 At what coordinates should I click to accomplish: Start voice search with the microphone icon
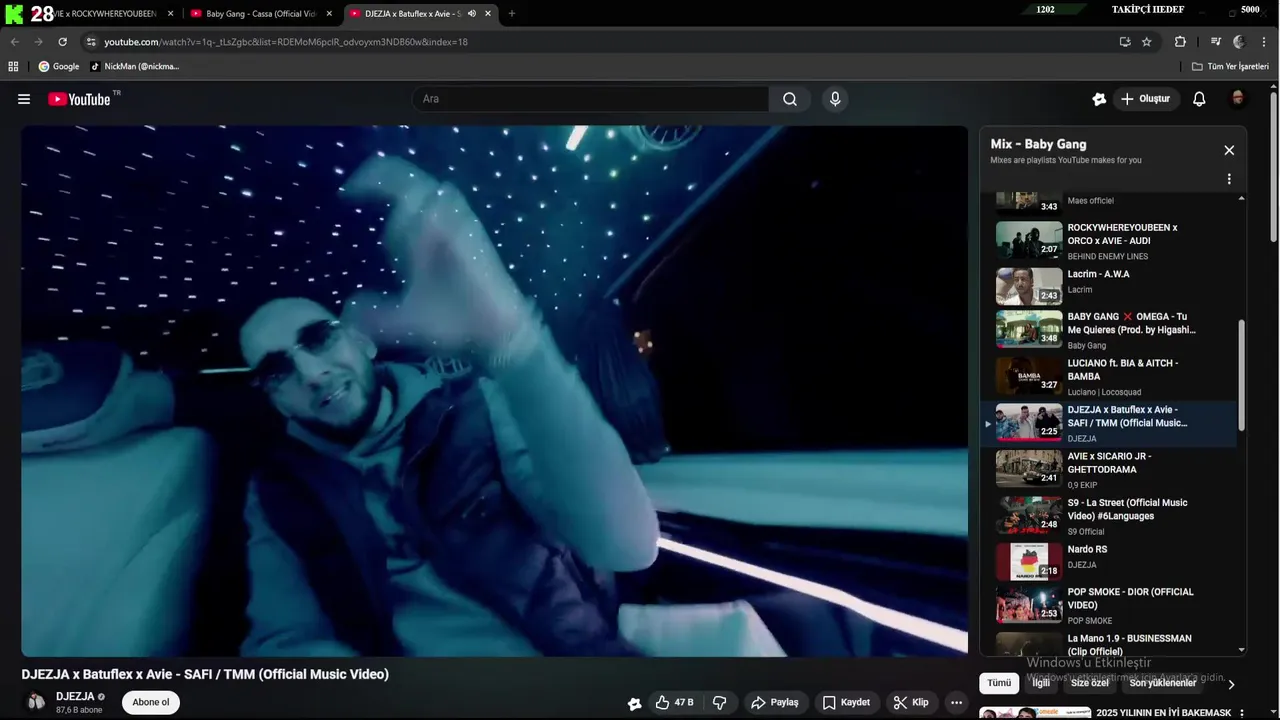coord(835,99)
